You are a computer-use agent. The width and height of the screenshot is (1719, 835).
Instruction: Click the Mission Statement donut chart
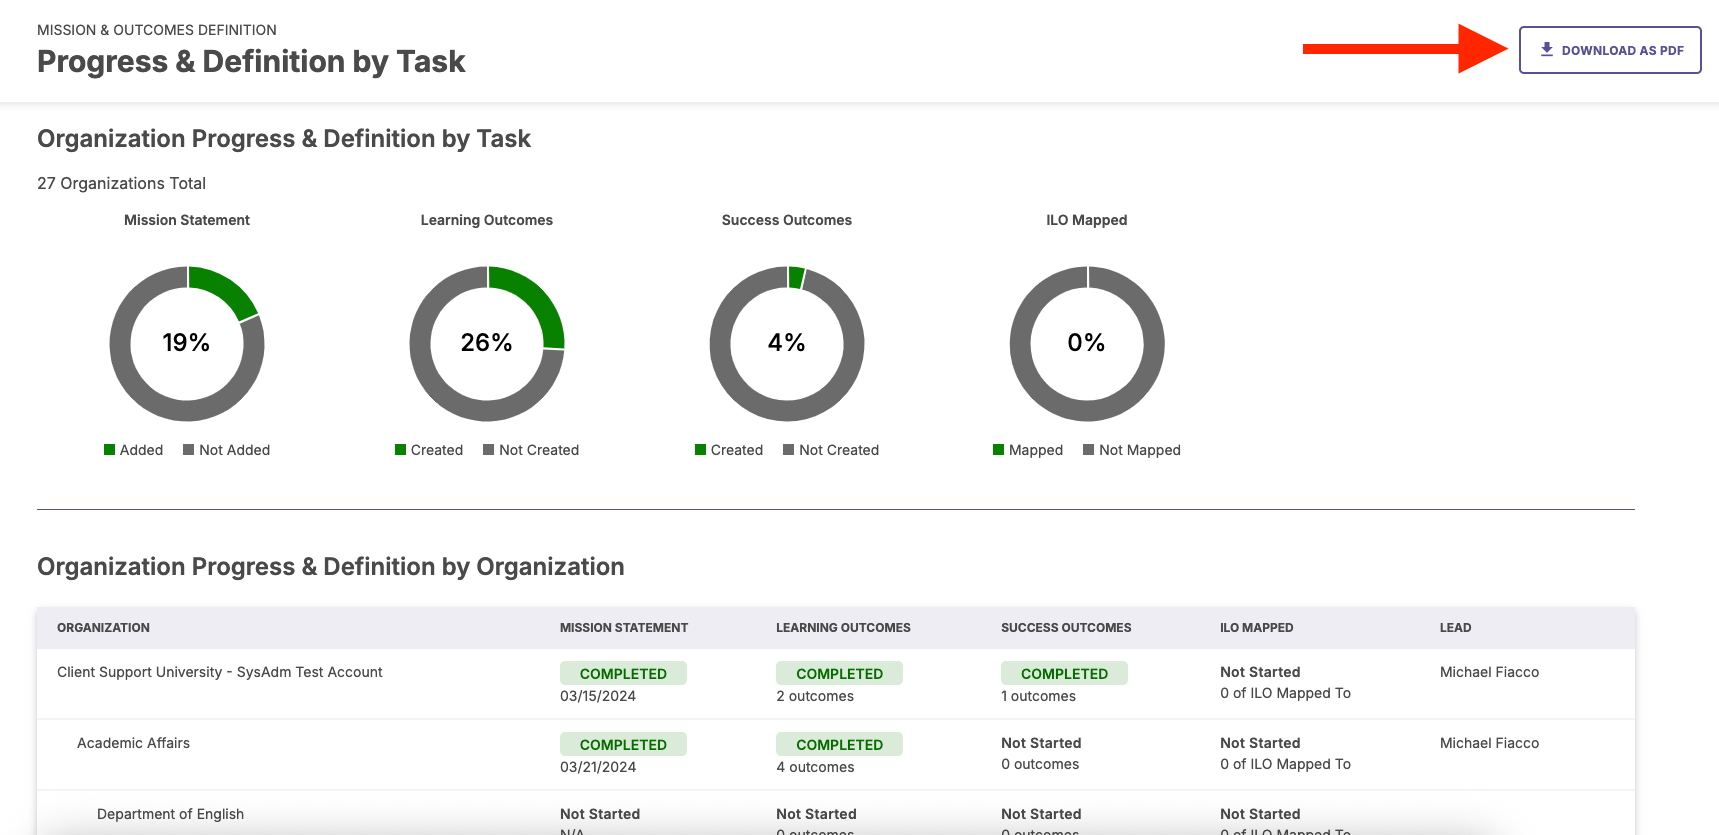tap(187, 343)
